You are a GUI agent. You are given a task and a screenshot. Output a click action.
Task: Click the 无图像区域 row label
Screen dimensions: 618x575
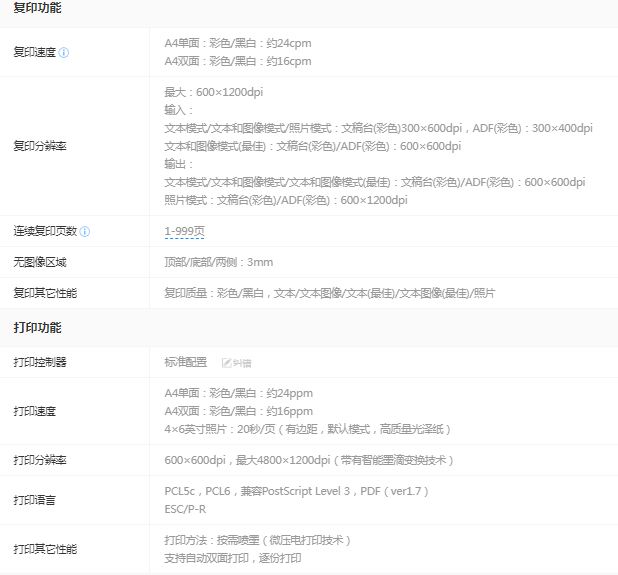(x=40, y=262)
